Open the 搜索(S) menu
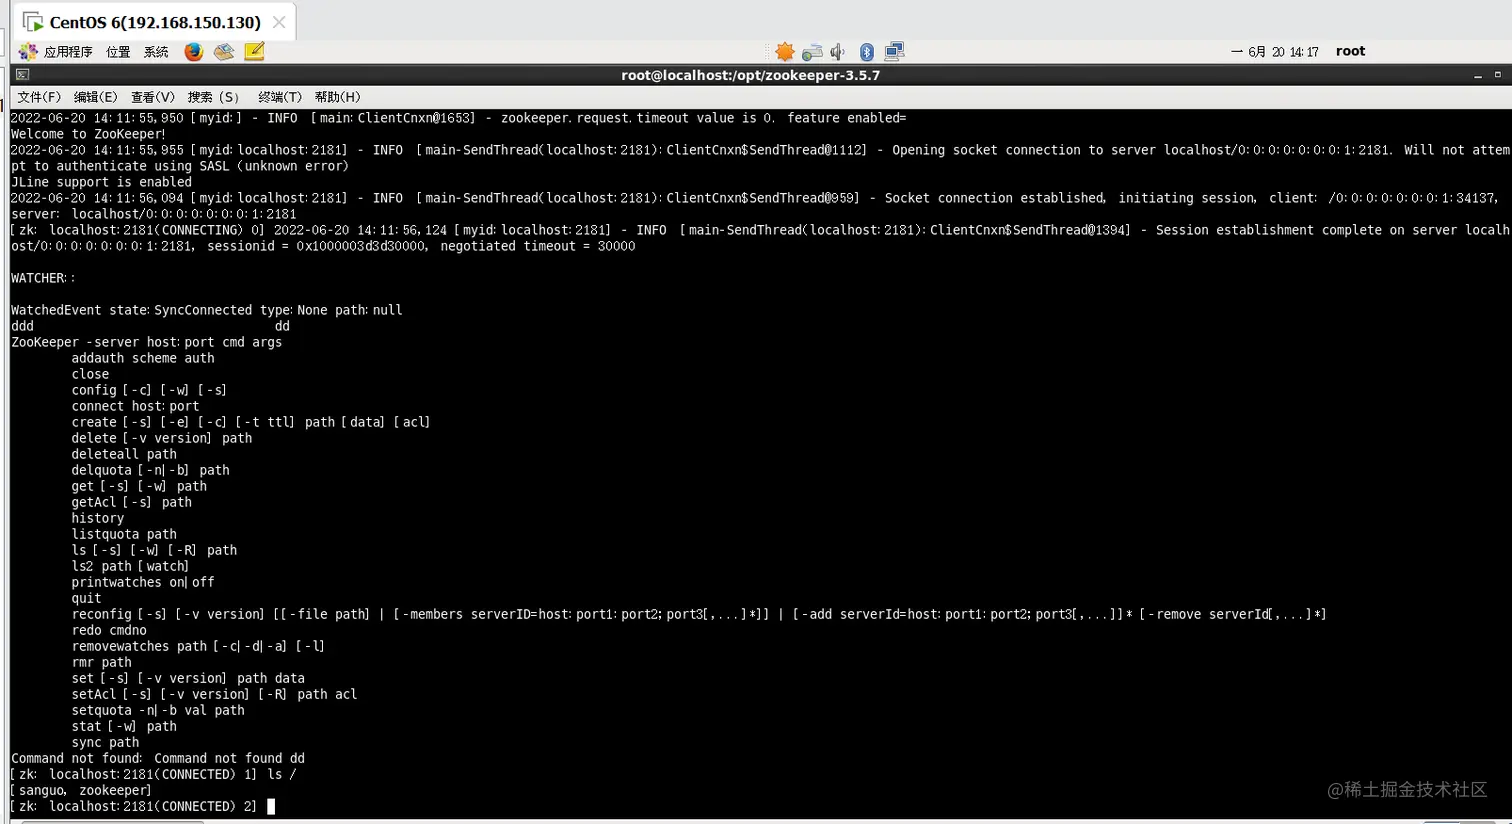Image resolution: width=1512 pixels, height=824 pixels. 214,97
